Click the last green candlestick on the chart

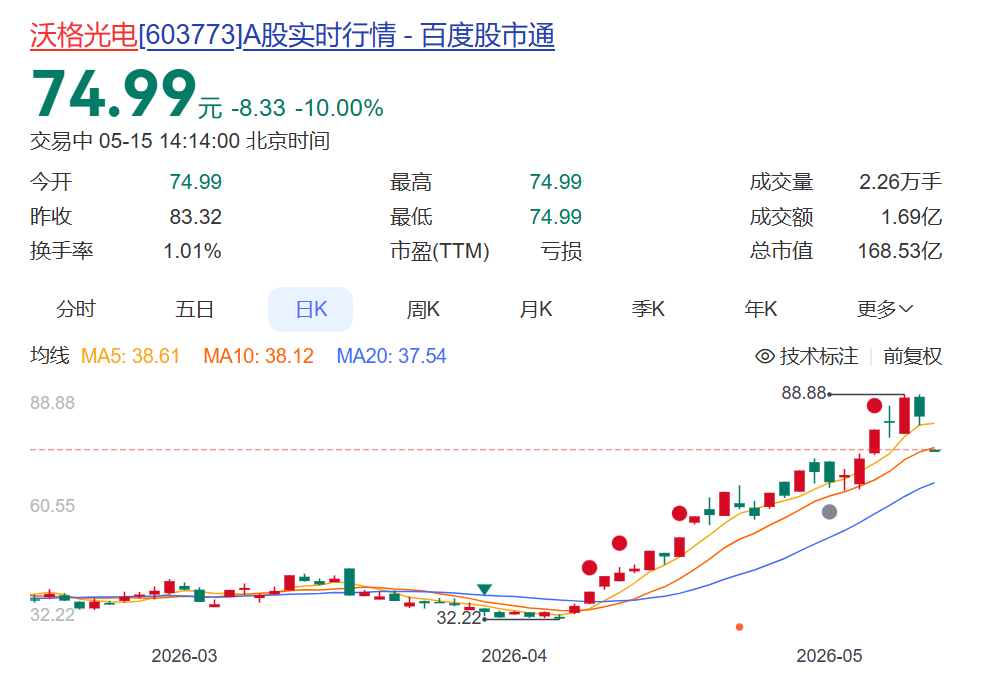point(935,450)
